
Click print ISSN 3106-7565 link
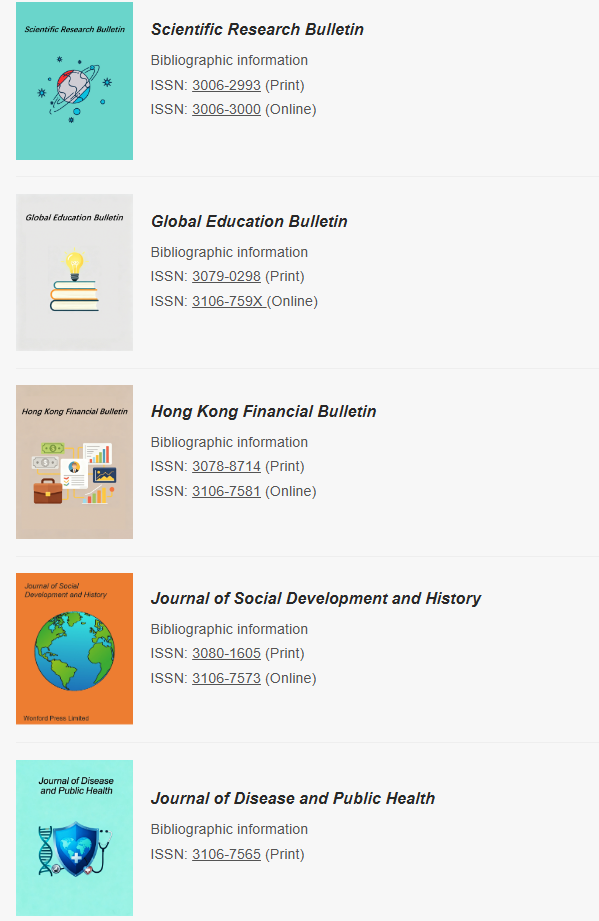click(x=226, y=854)
